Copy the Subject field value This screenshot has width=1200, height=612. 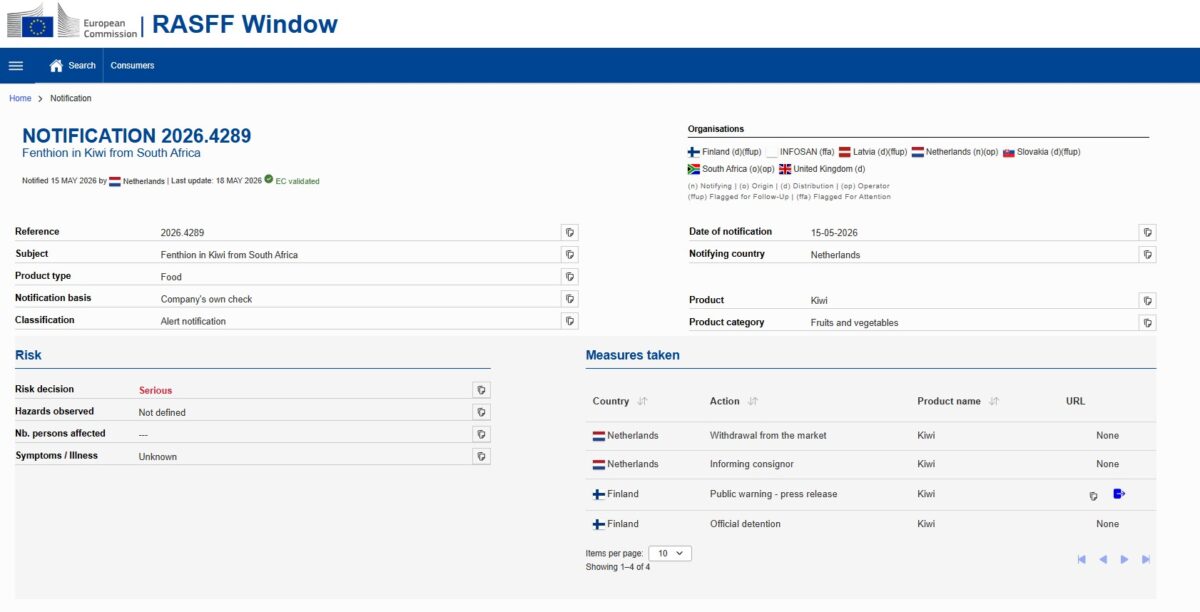(x=570, y=254)
